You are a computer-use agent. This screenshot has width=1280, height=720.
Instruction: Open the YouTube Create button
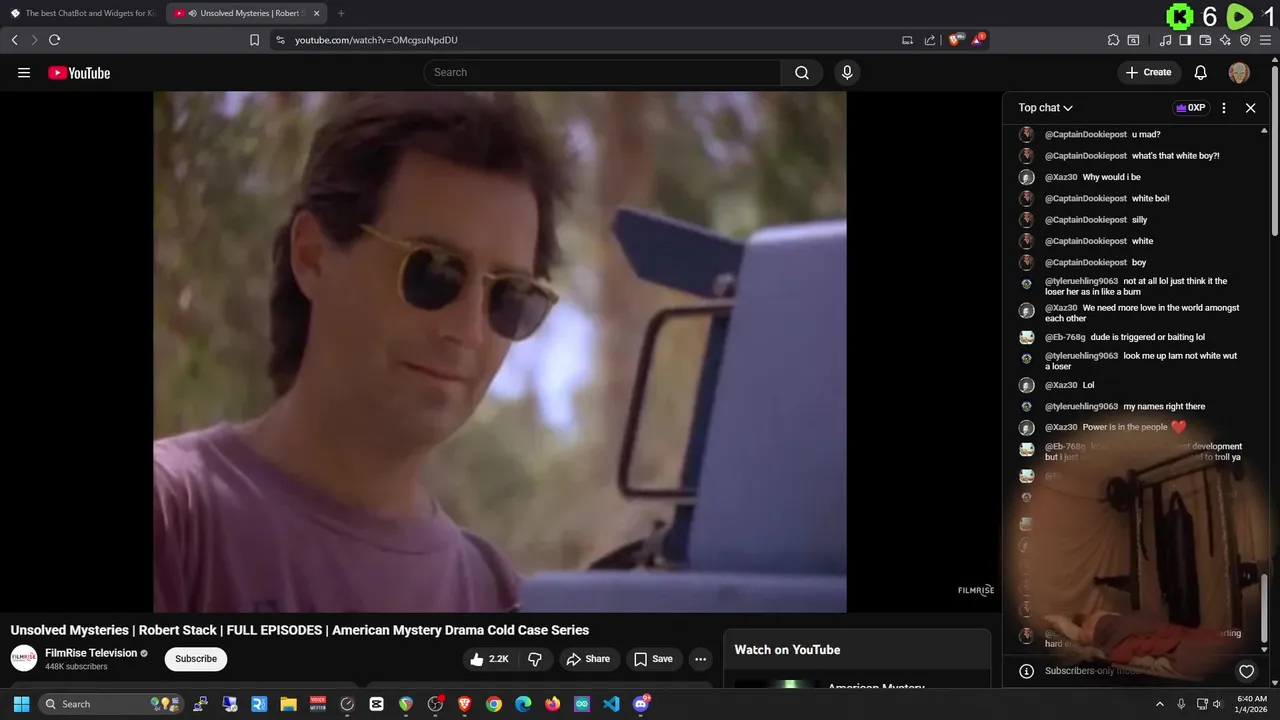1149,72
